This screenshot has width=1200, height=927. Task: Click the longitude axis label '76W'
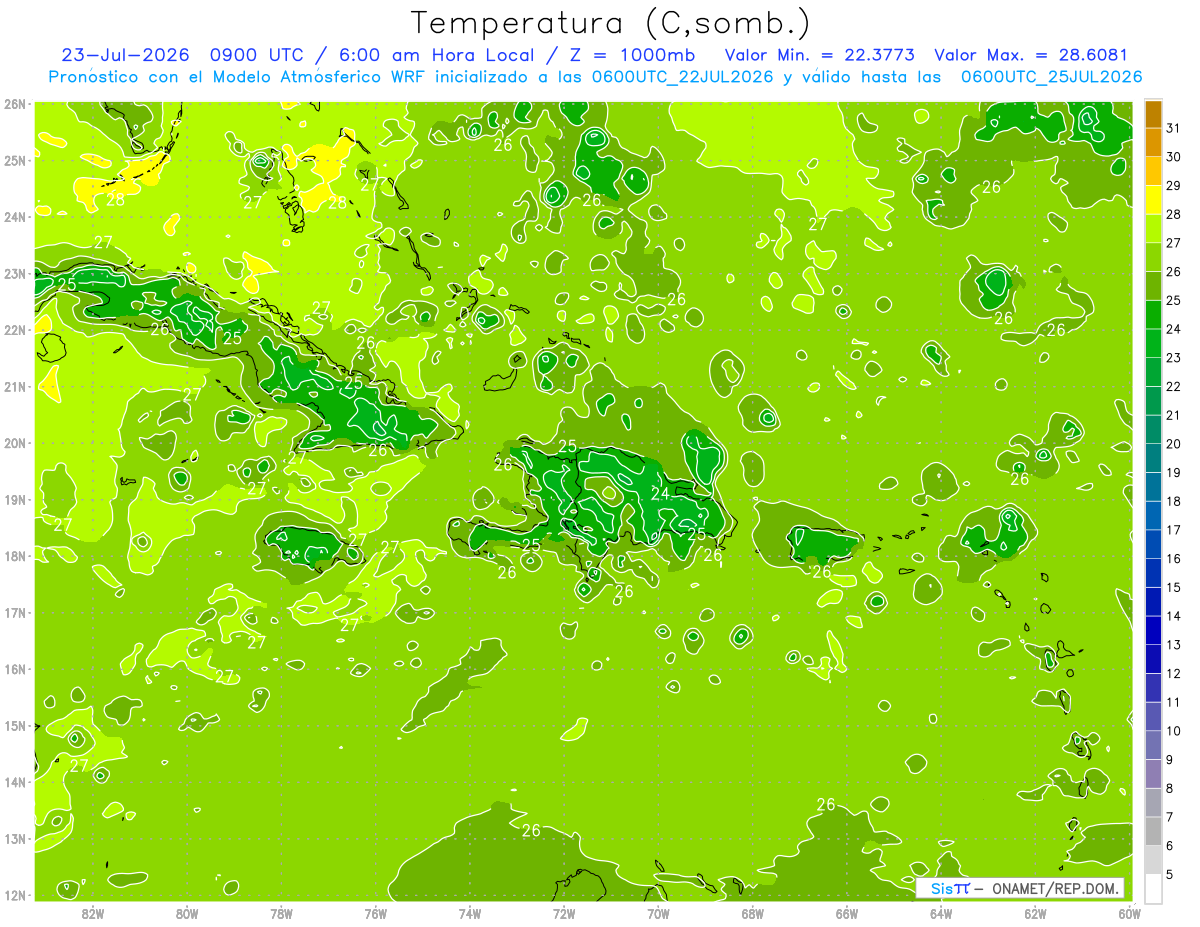tap(376, 912)
